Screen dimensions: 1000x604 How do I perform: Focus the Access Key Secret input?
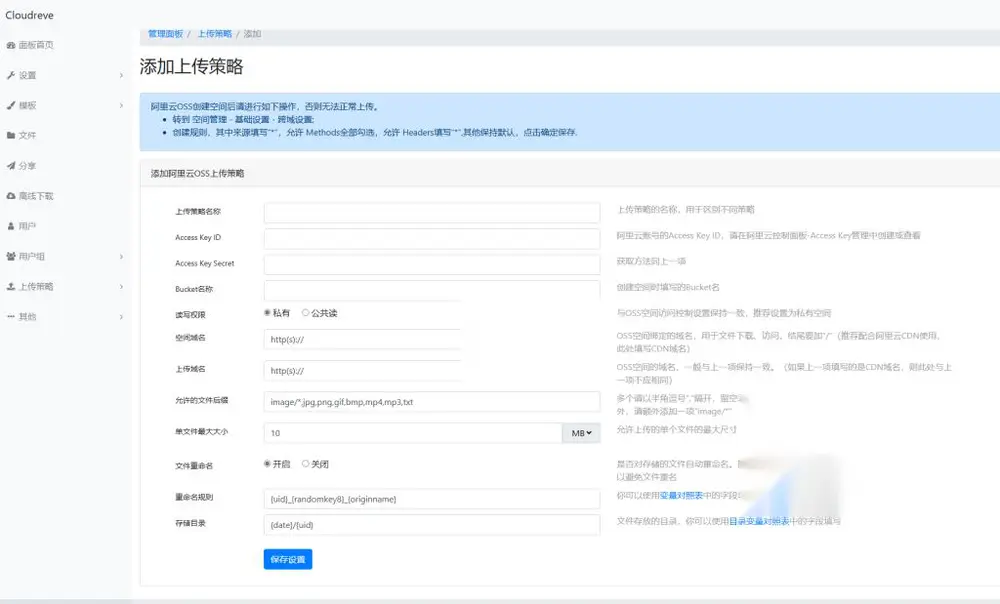click(x=432, y=264)
